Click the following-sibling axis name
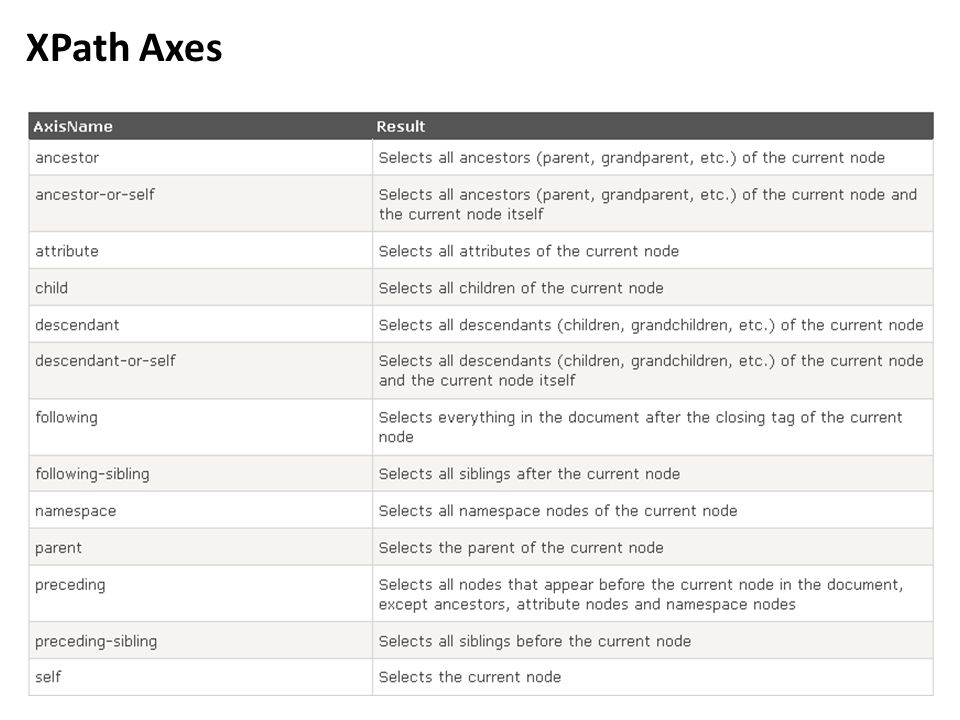 [x=92, y=474]
